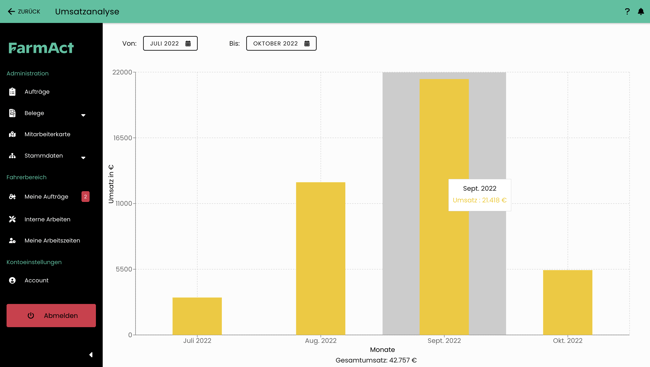650x367 pixels.
Task: Click the Umsatzanalyse page title
Action: point(87,12)
